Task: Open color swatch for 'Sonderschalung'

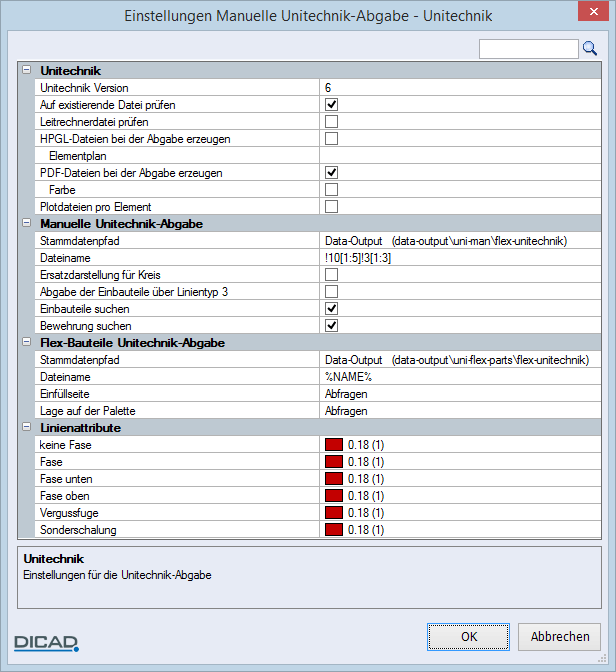Action: click(x=334, y=530)
